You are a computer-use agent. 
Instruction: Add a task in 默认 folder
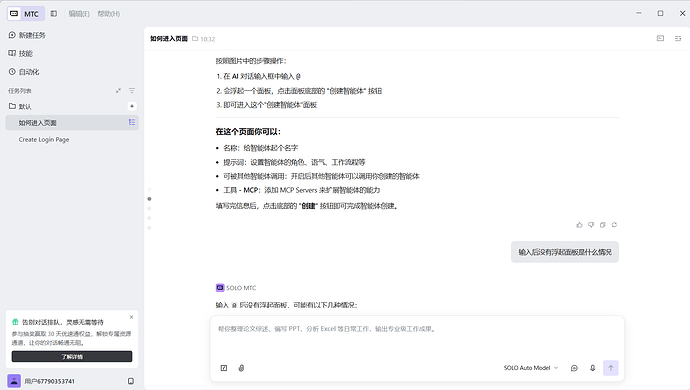132,106
